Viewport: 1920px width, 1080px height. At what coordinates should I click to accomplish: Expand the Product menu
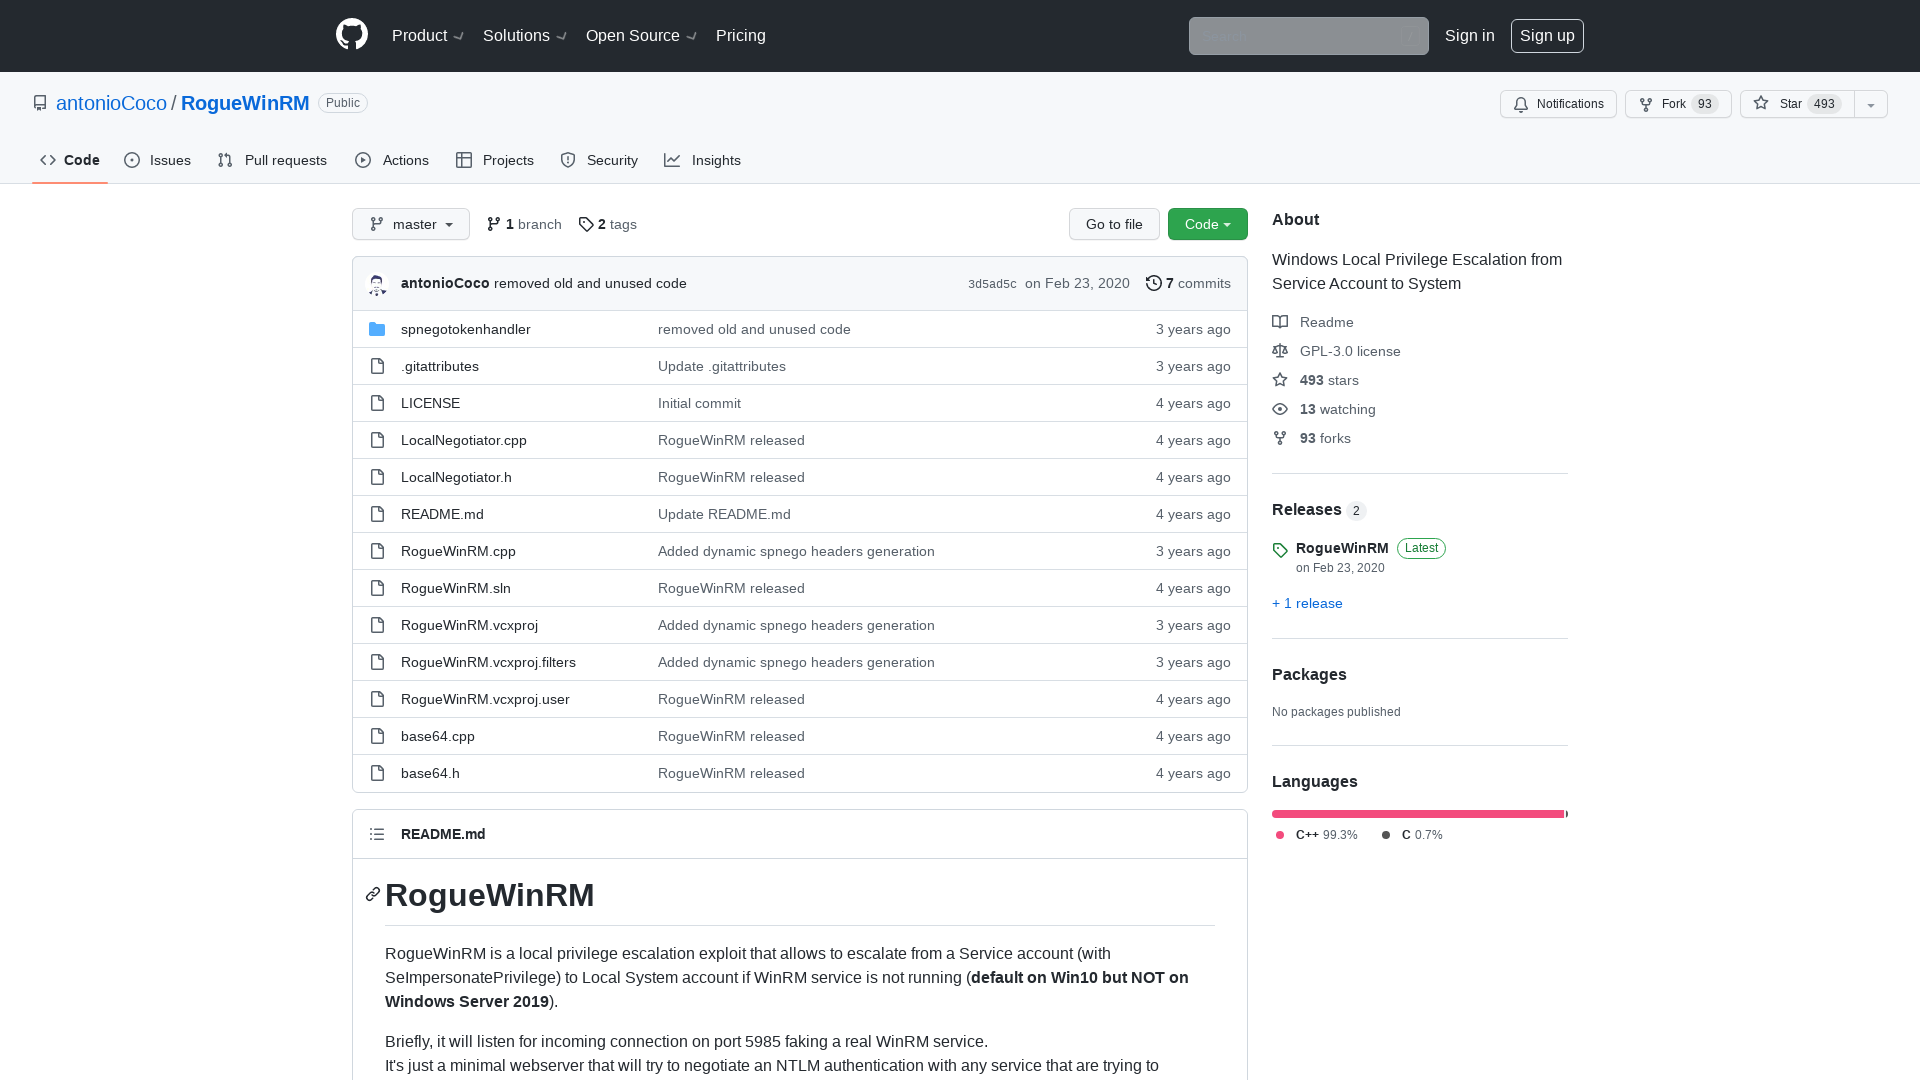[x=428, y=36]
